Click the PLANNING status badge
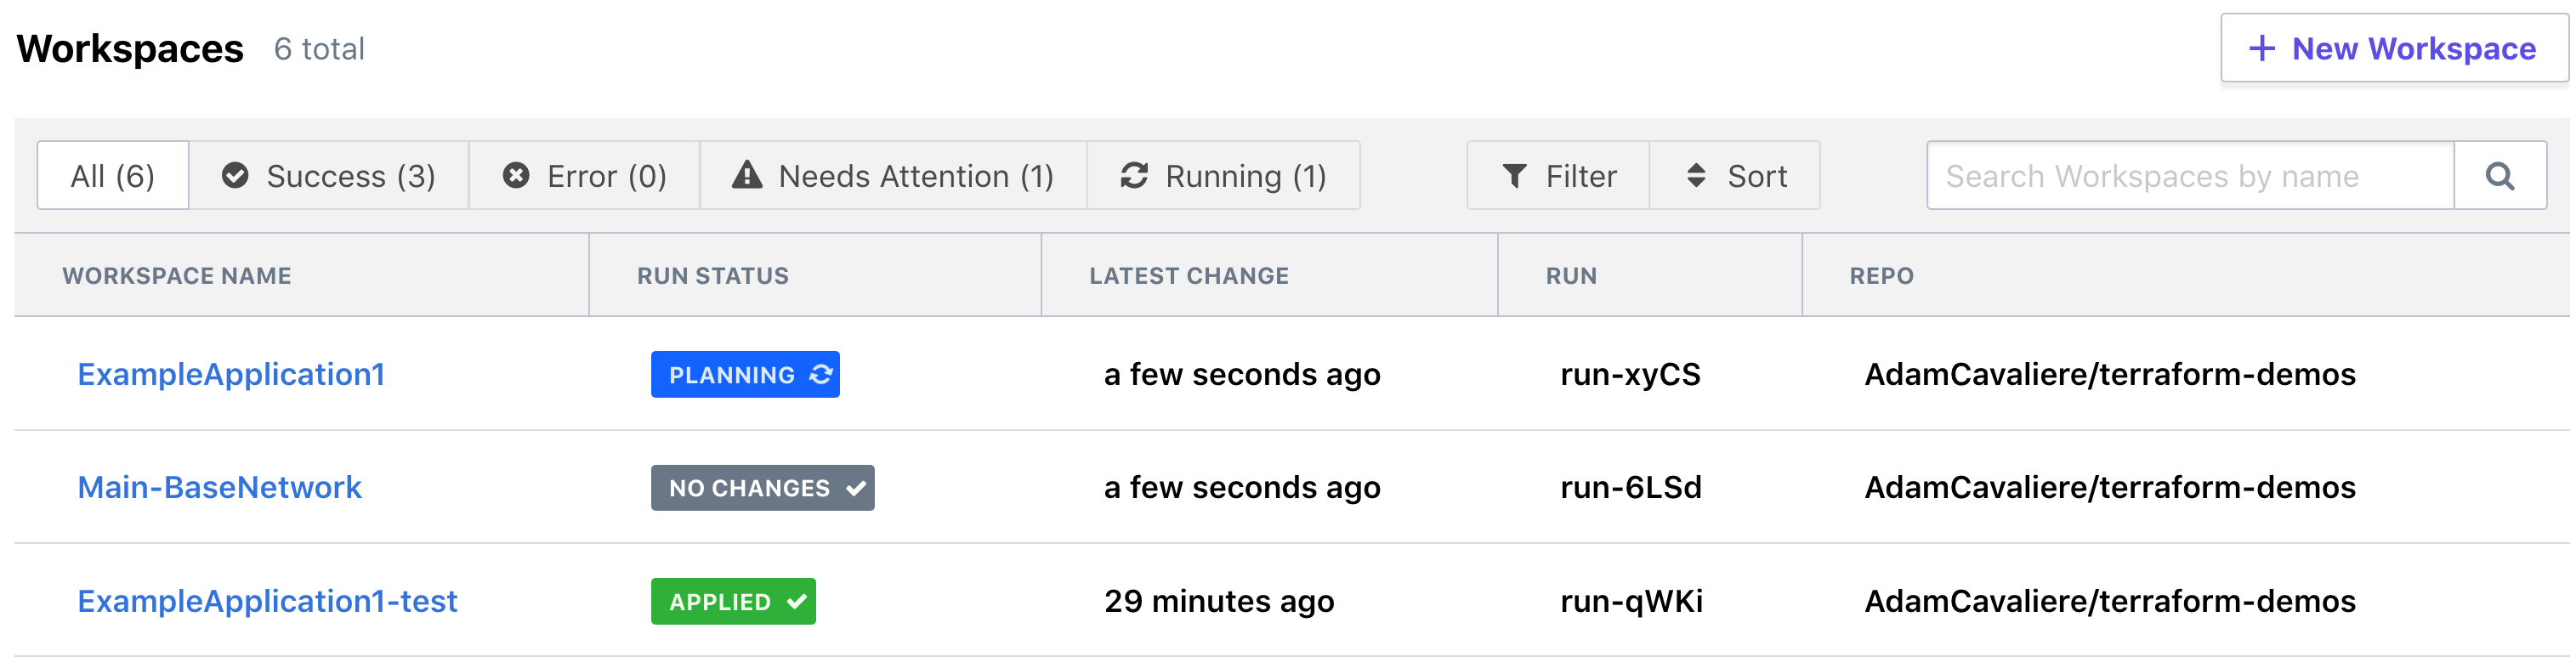This screenshot has width=2576, height=668. (x=745, y=375)
